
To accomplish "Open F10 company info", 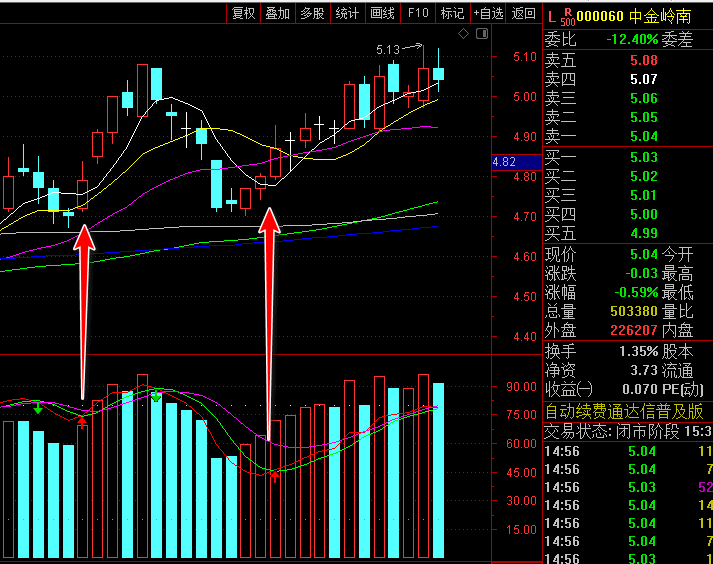I will pyautogui.click(x=417, y=14).
